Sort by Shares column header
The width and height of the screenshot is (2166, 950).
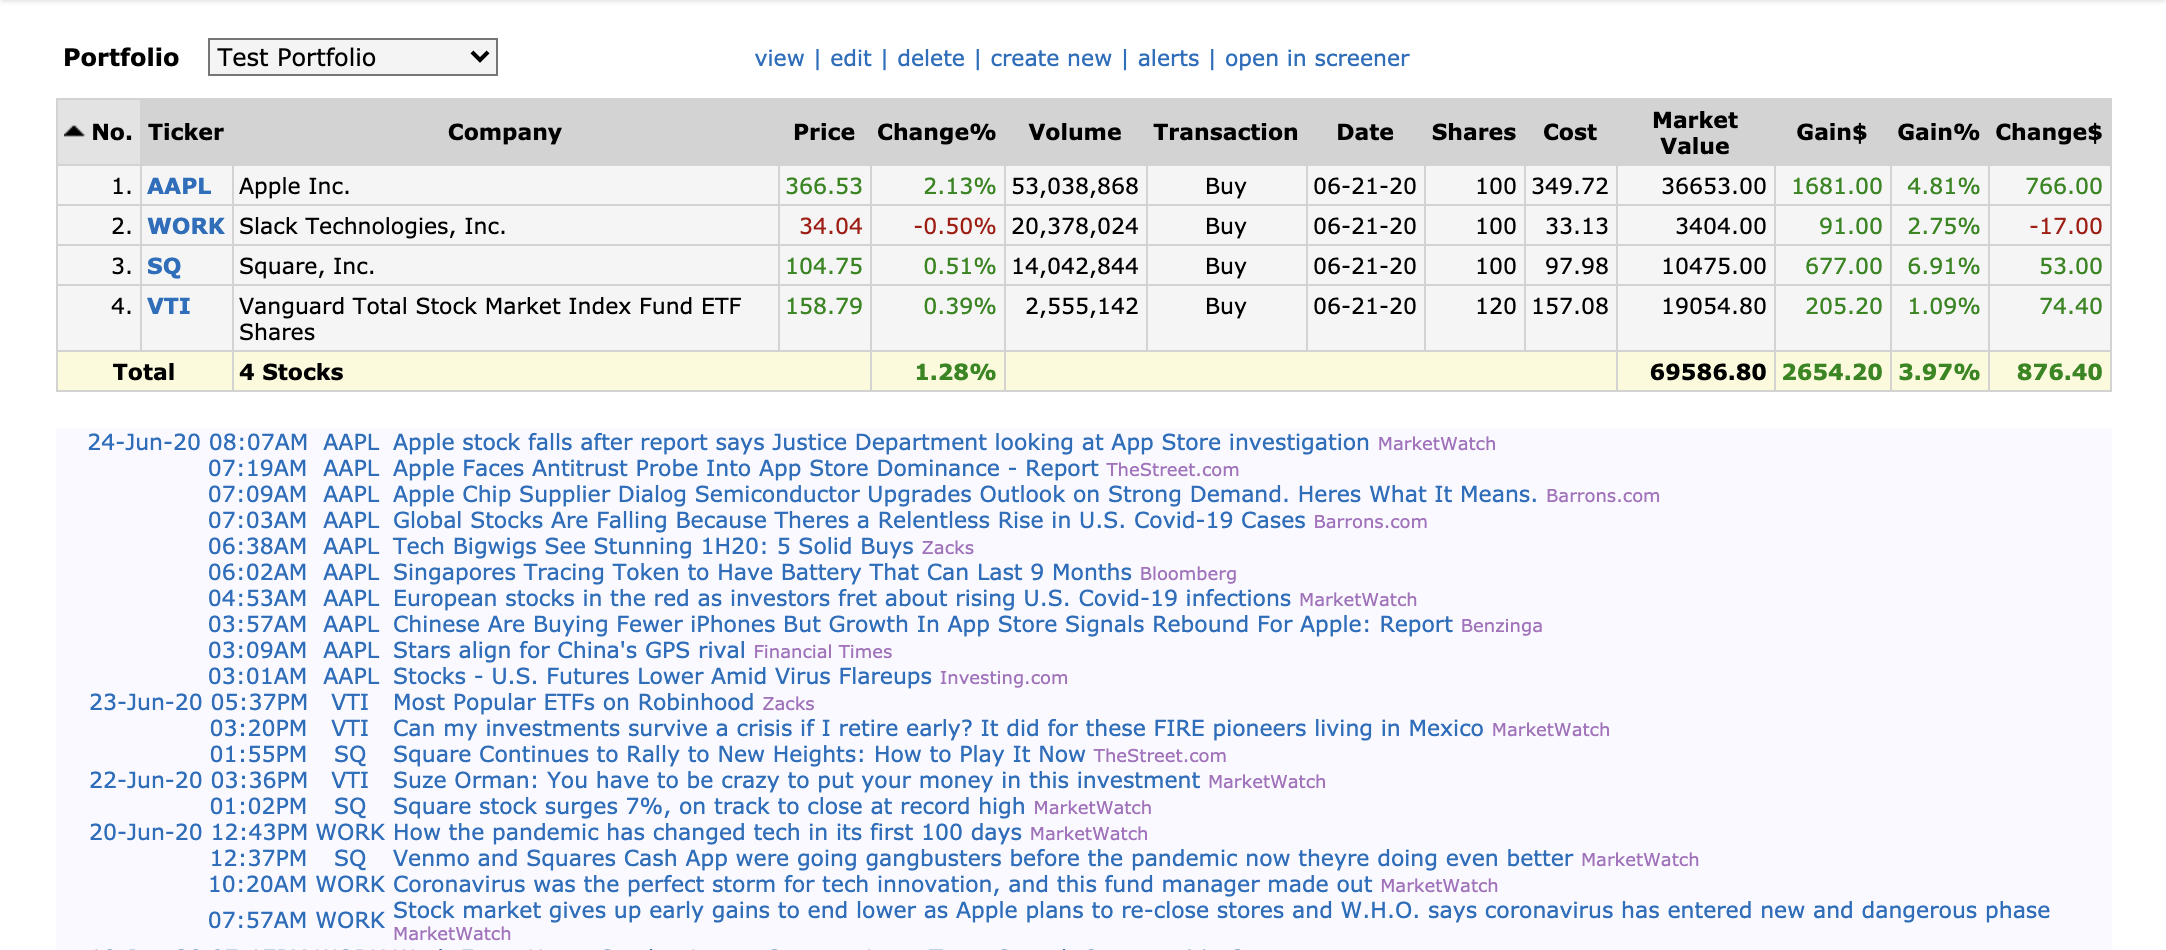coord(1474,132)
